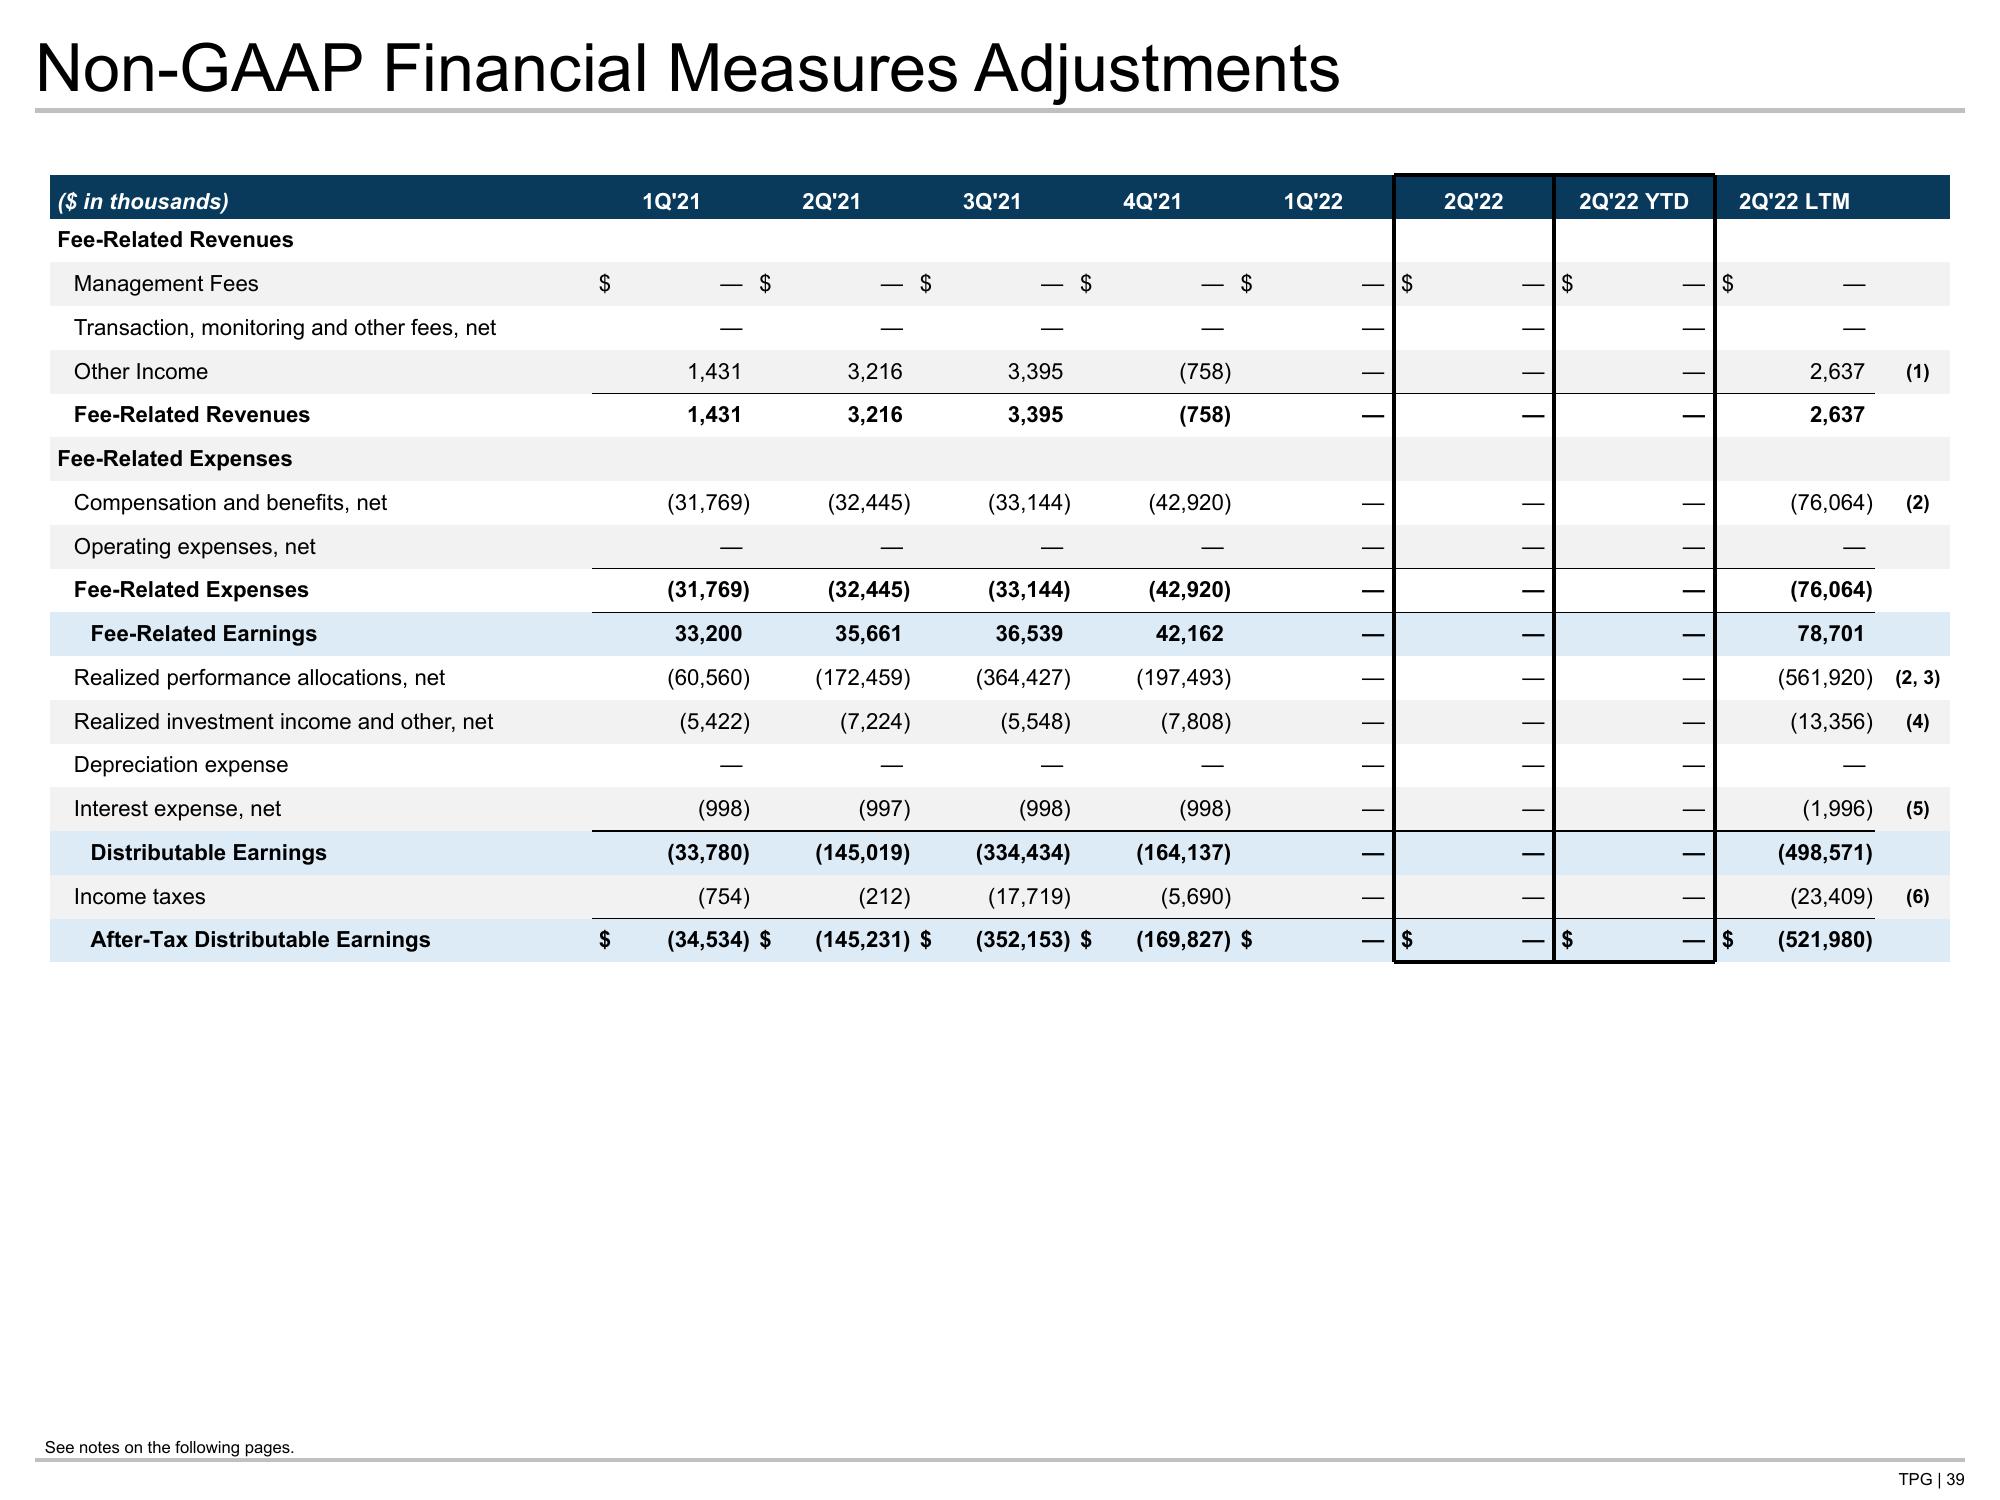Click the 3Q'21 column header
The image size is (2000, 1500).
tap(992, 202)
